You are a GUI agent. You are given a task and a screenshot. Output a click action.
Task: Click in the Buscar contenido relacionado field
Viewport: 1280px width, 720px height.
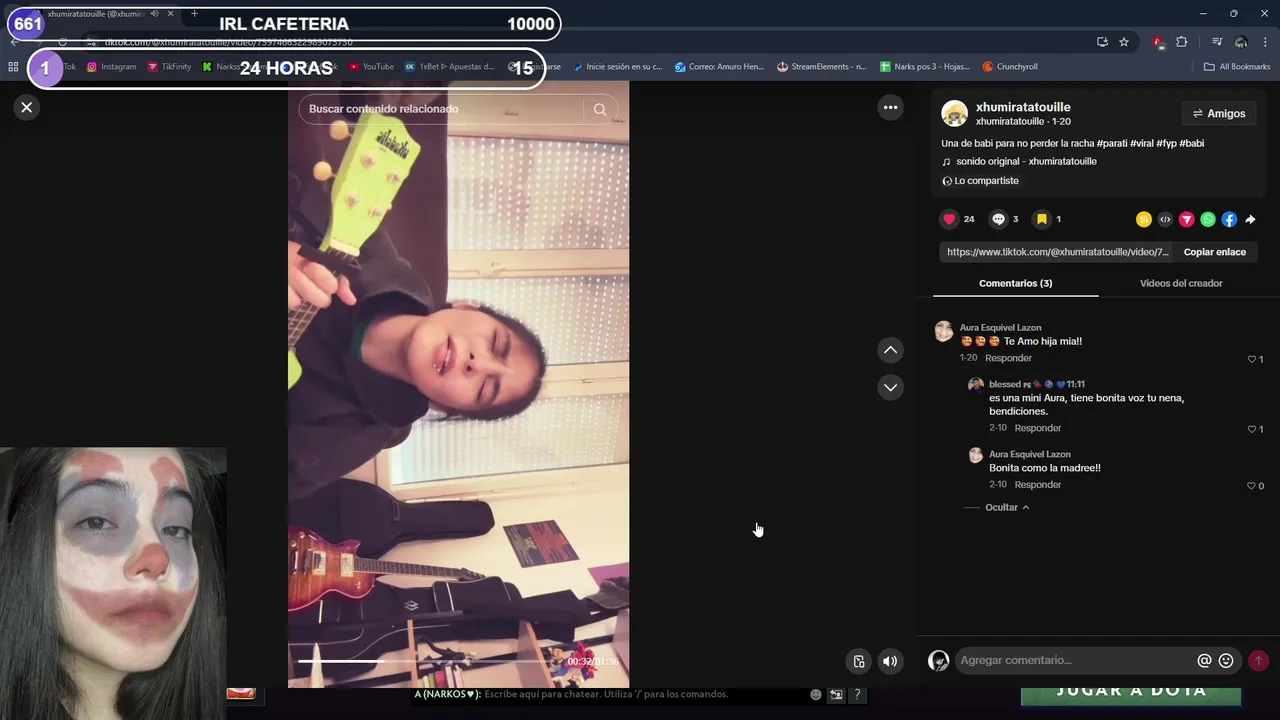pyautogui.click(x=441, y=109)
